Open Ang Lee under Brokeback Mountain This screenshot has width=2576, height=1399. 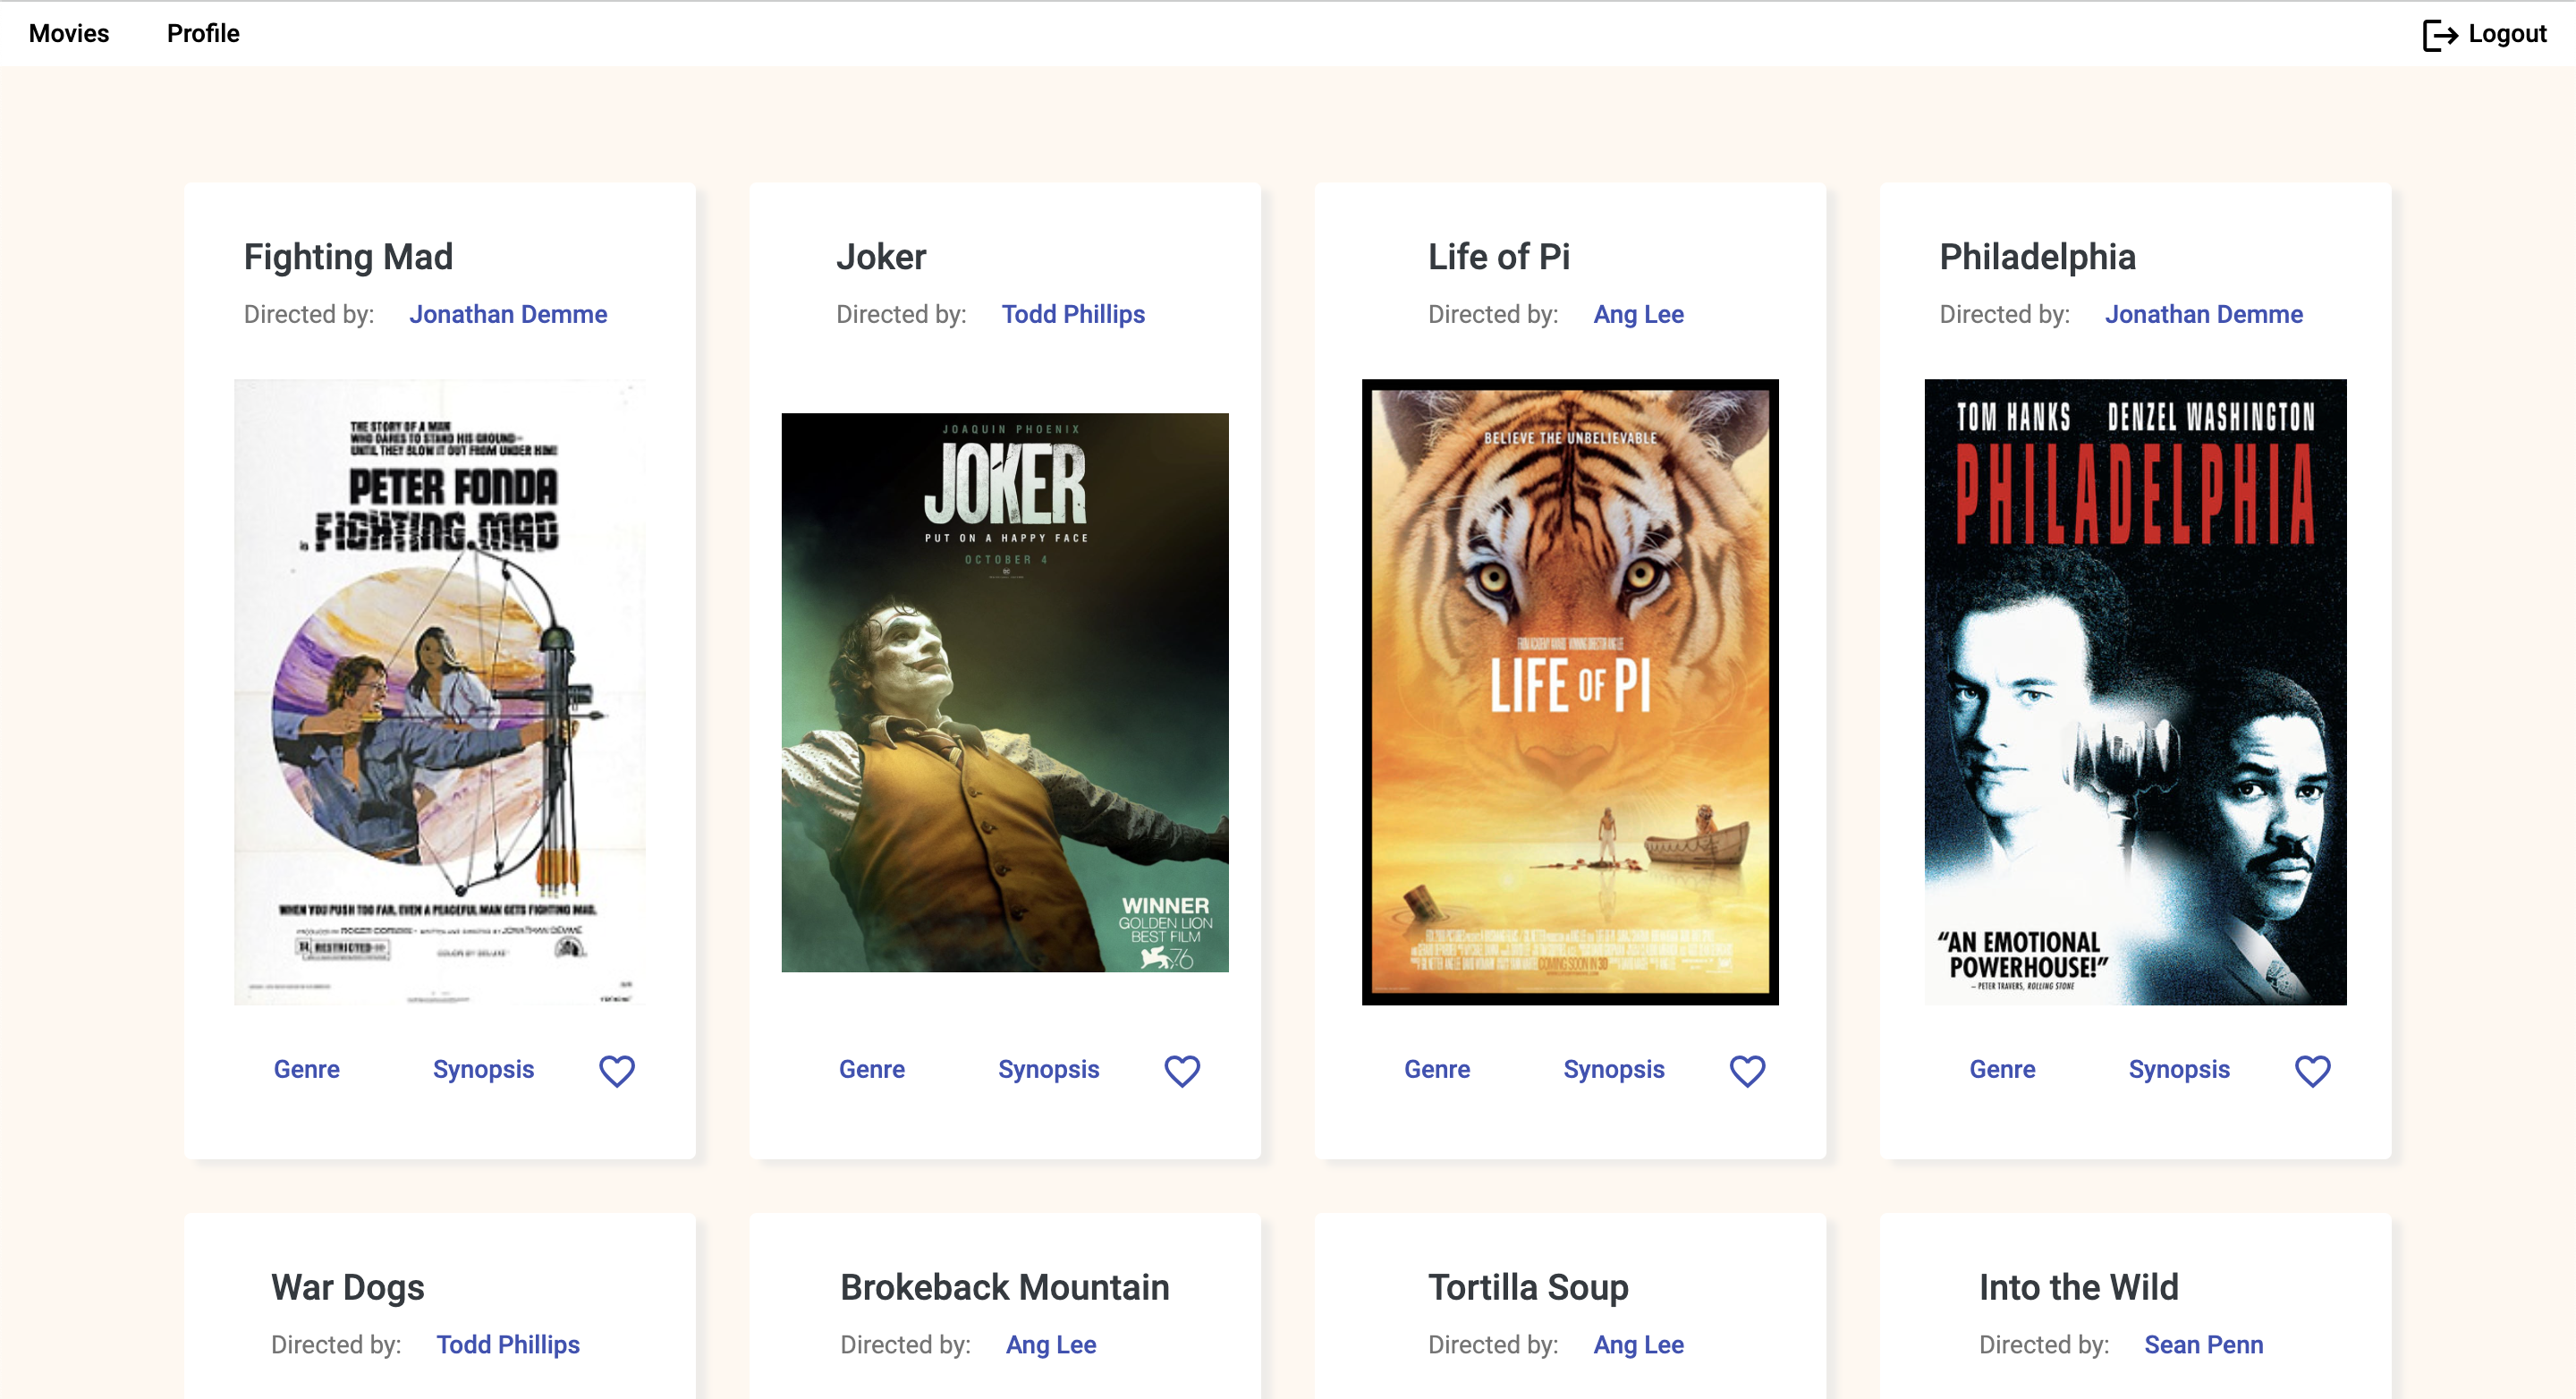pyautogui.click(x=1051, y=1344)
